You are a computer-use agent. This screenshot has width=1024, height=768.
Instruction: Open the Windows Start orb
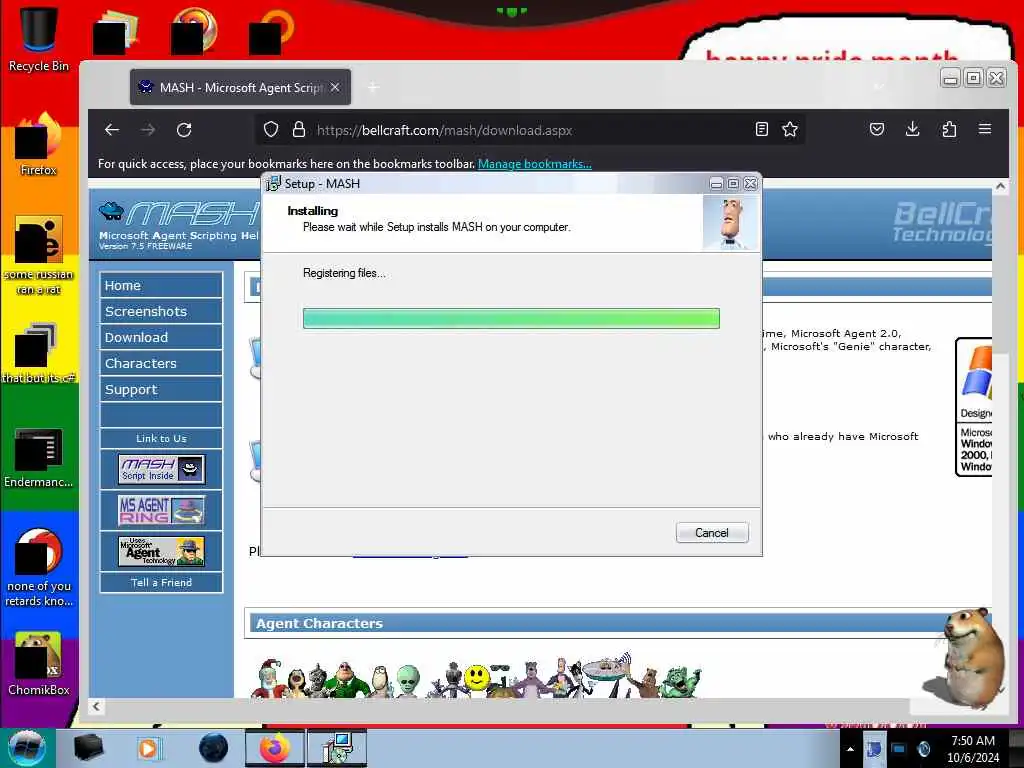27,748
